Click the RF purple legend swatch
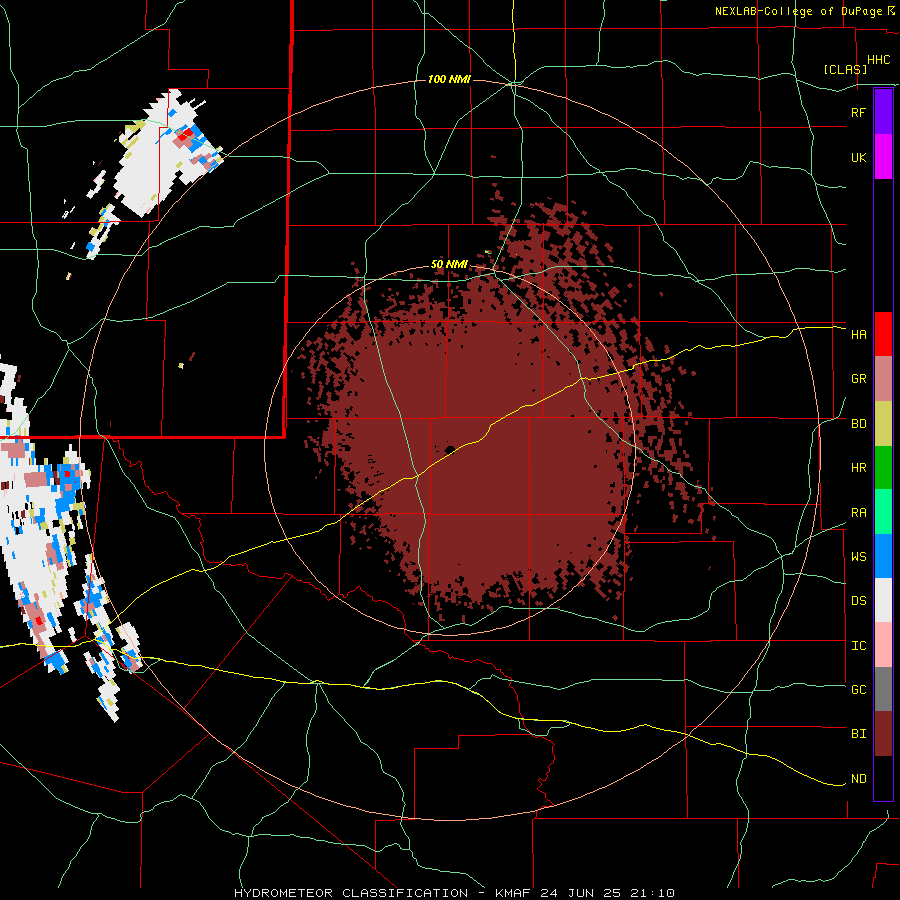The image size is (900, 900). [x=883, y=112]
